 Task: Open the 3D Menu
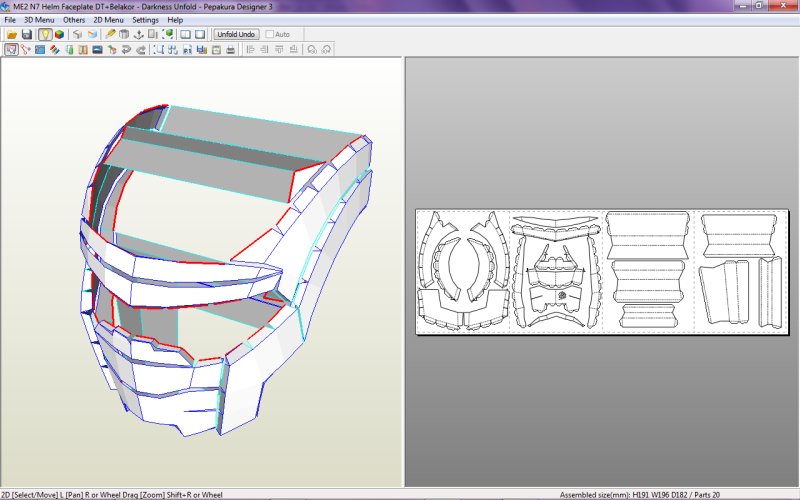click(x=39, y=20)
